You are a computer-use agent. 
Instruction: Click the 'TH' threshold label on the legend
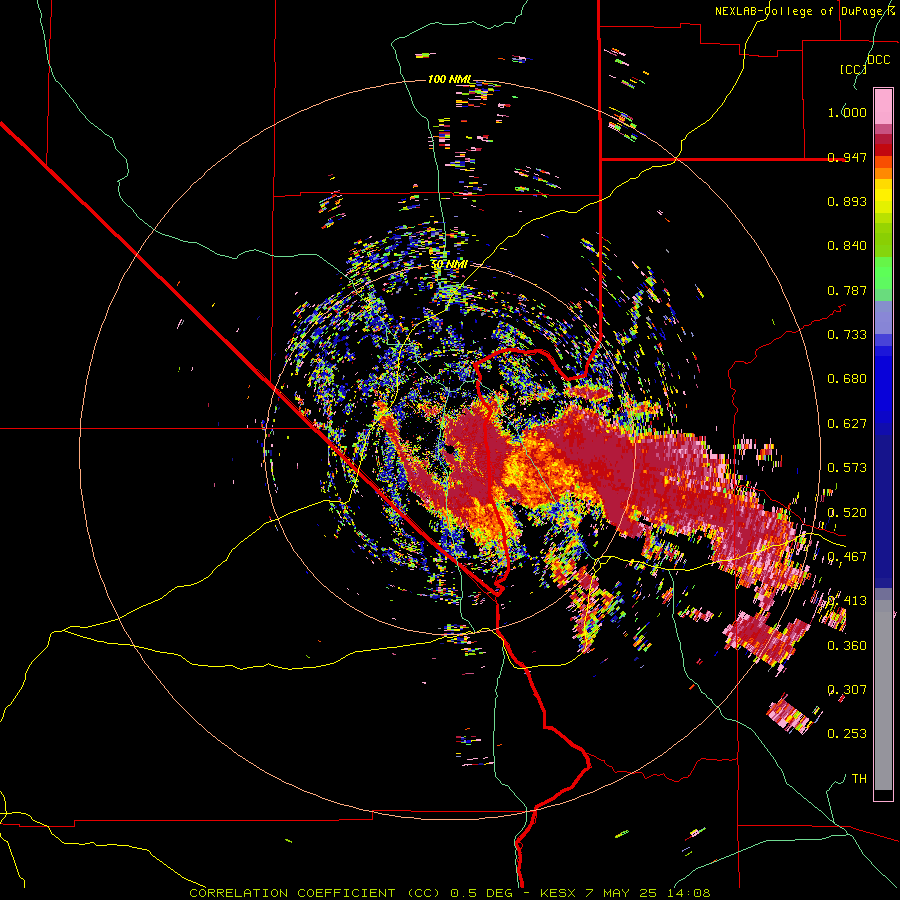[x=859, y=779]
